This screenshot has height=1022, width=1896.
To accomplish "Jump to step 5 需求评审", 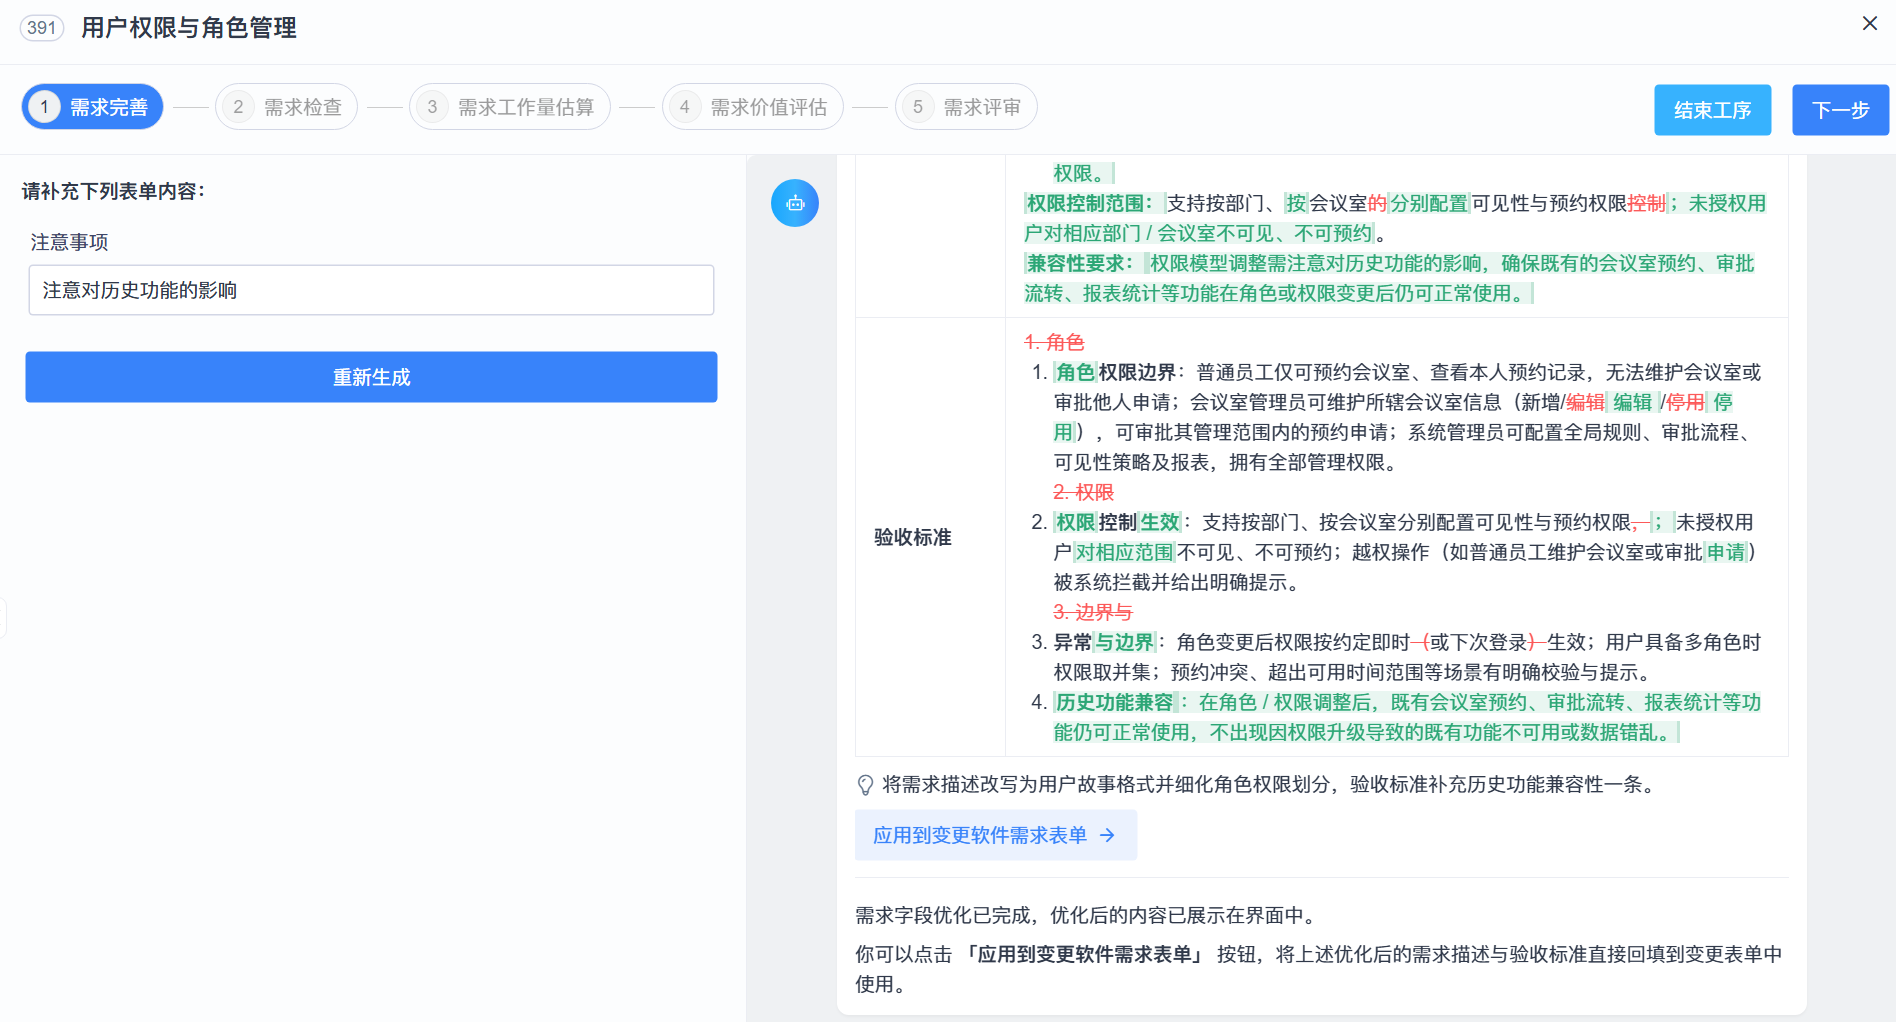I will point(966,107).
